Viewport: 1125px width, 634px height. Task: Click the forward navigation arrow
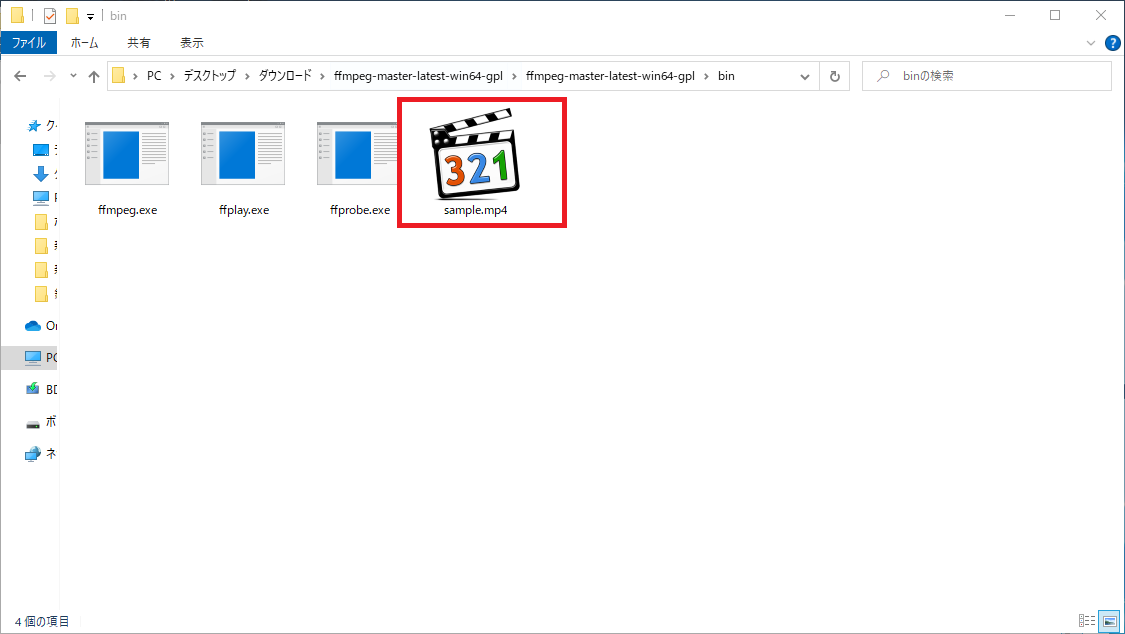coord(50,76)
